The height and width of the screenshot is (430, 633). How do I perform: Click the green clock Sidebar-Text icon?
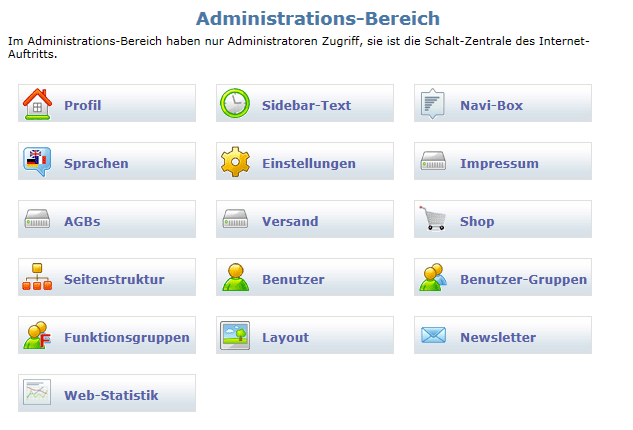[235, 103]
